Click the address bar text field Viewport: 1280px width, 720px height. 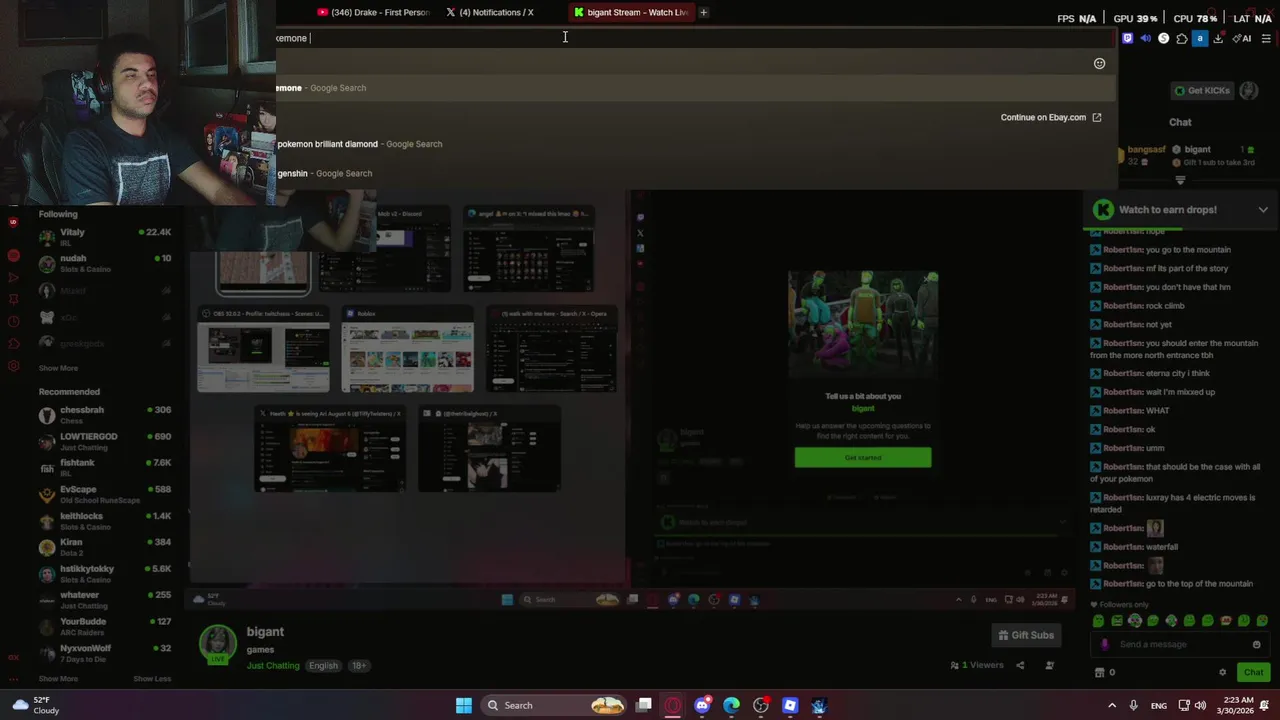(x=696, y=38)
